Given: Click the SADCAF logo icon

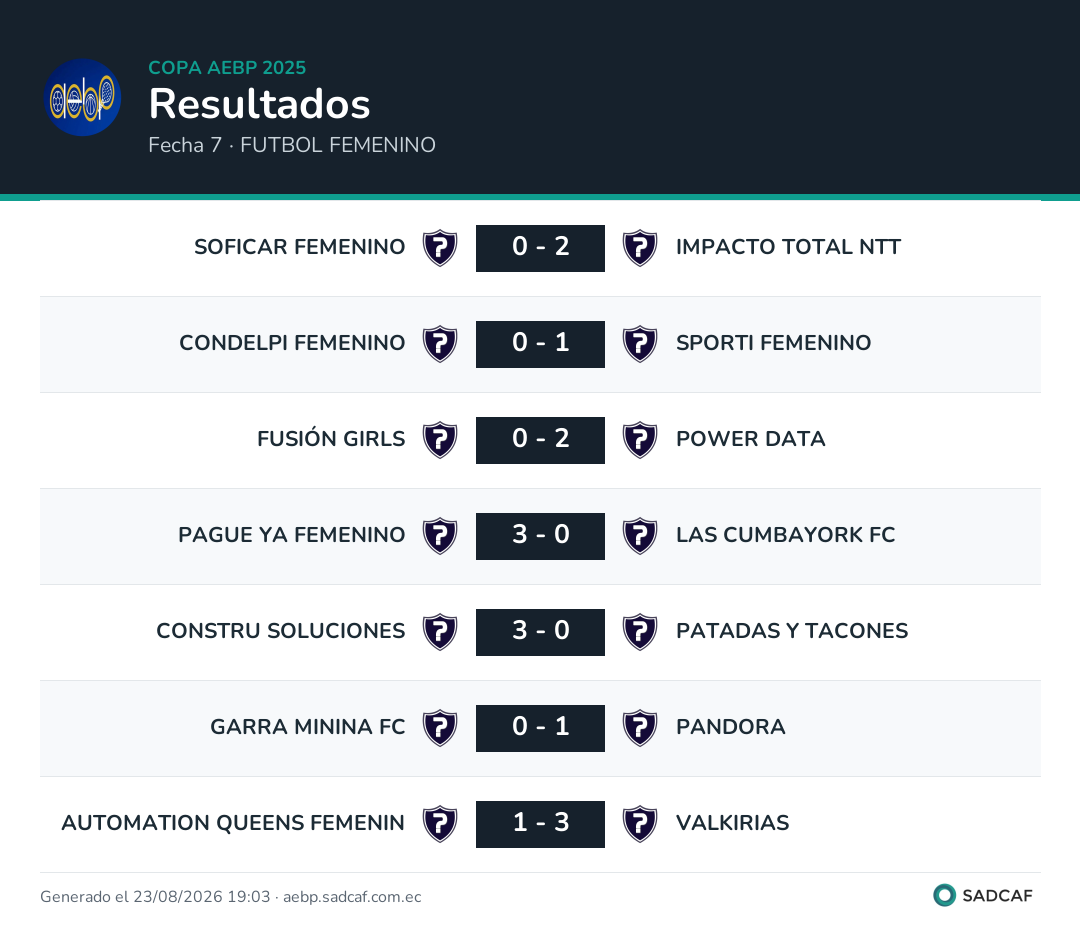Looking at the screenshot, I should [944, 895].
